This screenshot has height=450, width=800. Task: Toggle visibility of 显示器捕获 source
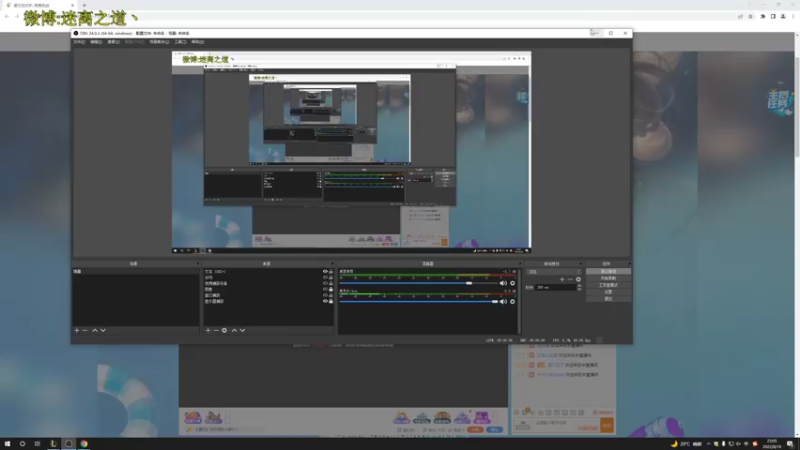325,301
